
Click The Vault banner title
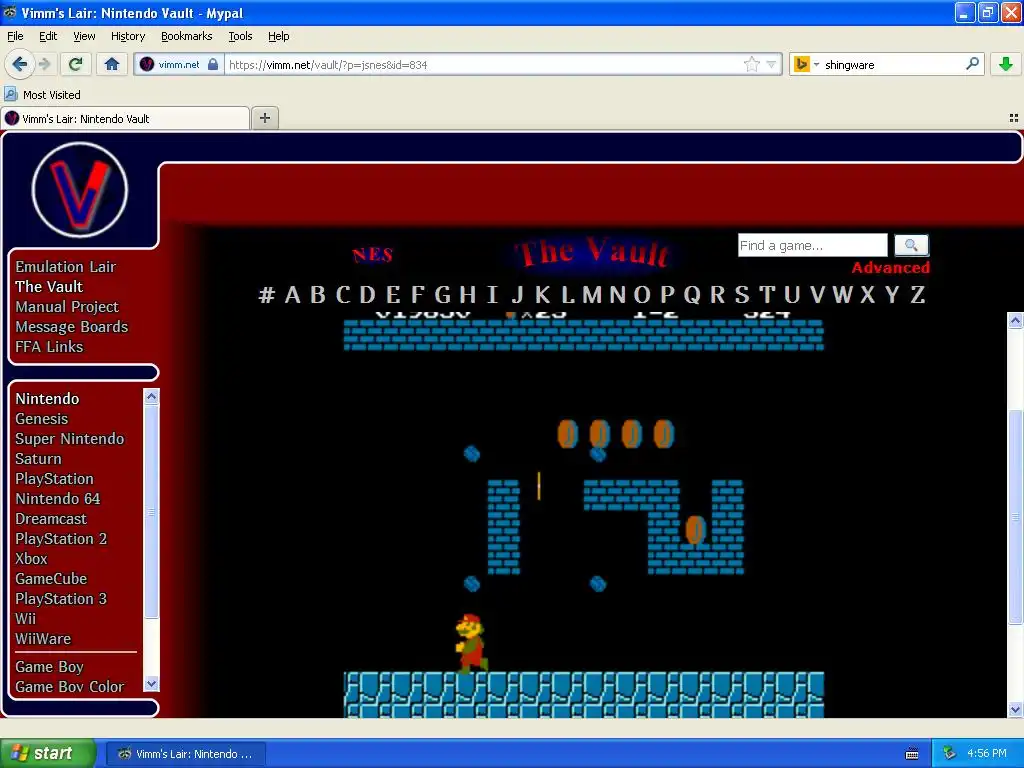[x=592, y=253]
